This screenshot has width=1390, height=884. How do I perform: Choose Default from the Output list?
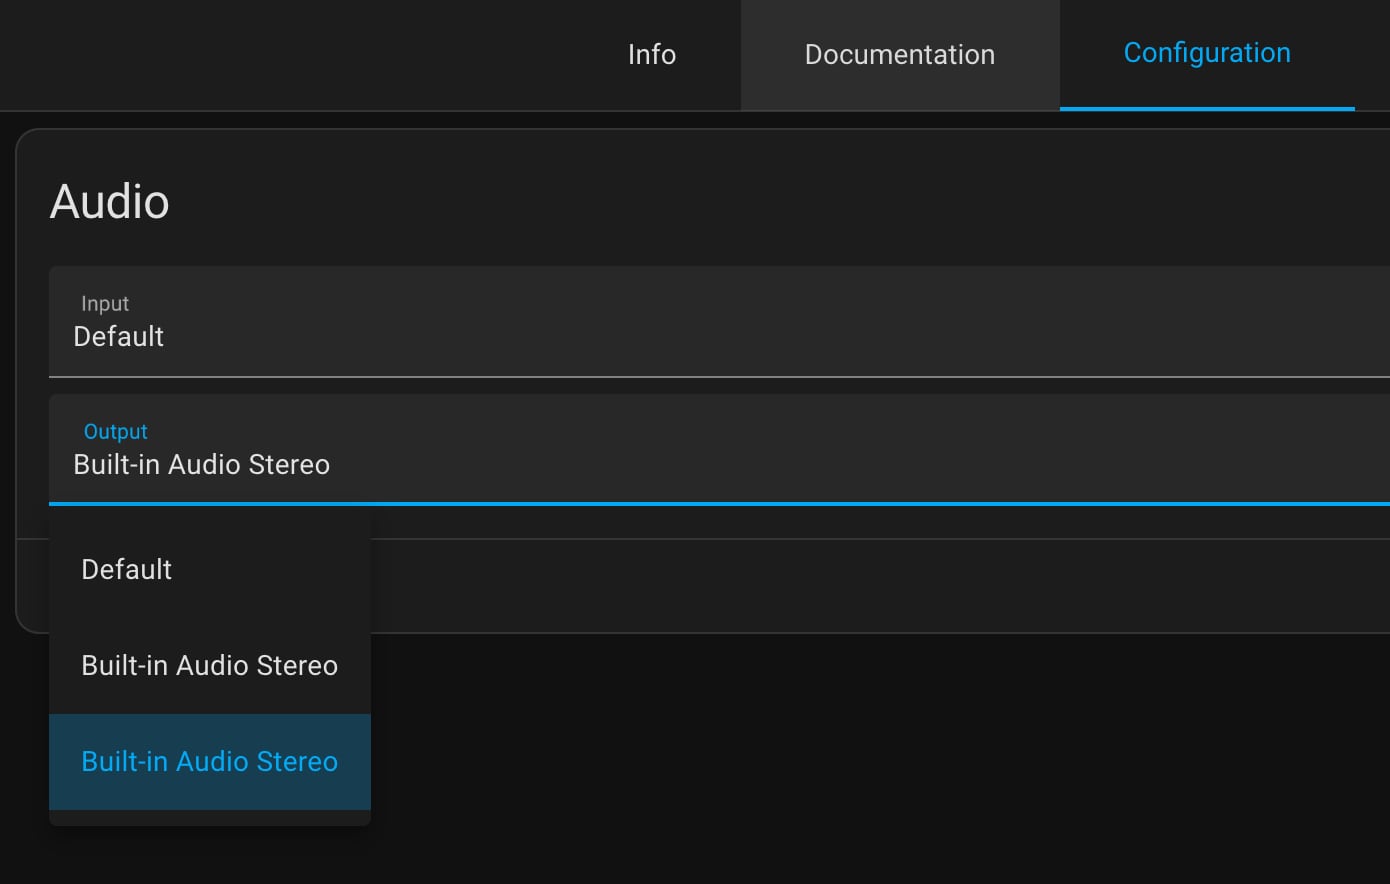click(x=210, y=570)
